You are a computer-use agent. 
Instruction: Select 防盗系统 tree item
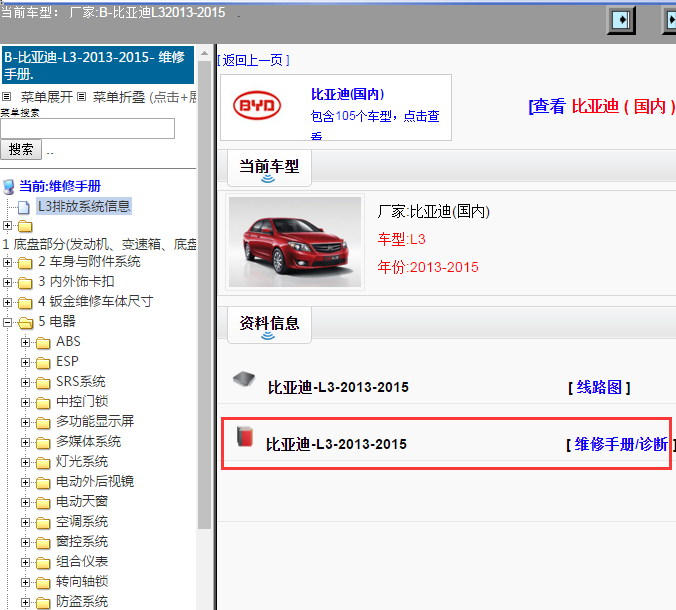click(x=82, y=601)
